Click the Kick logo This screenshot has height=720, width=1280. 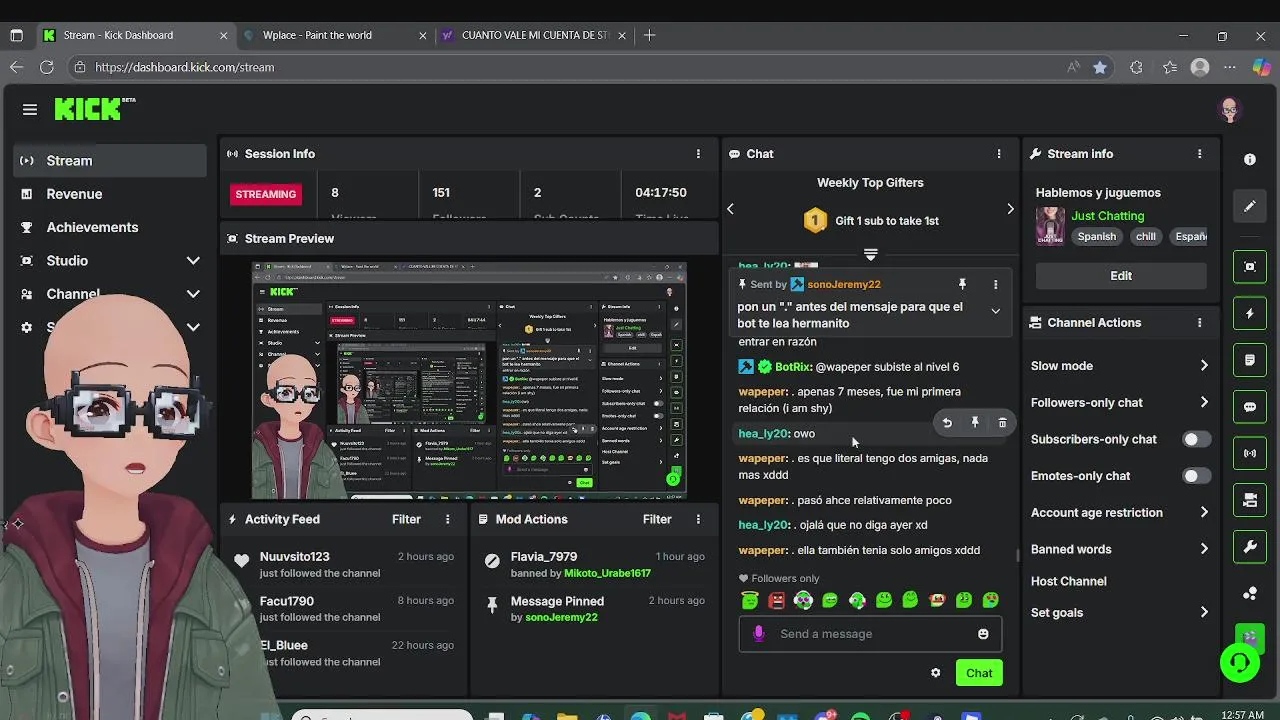94,109
